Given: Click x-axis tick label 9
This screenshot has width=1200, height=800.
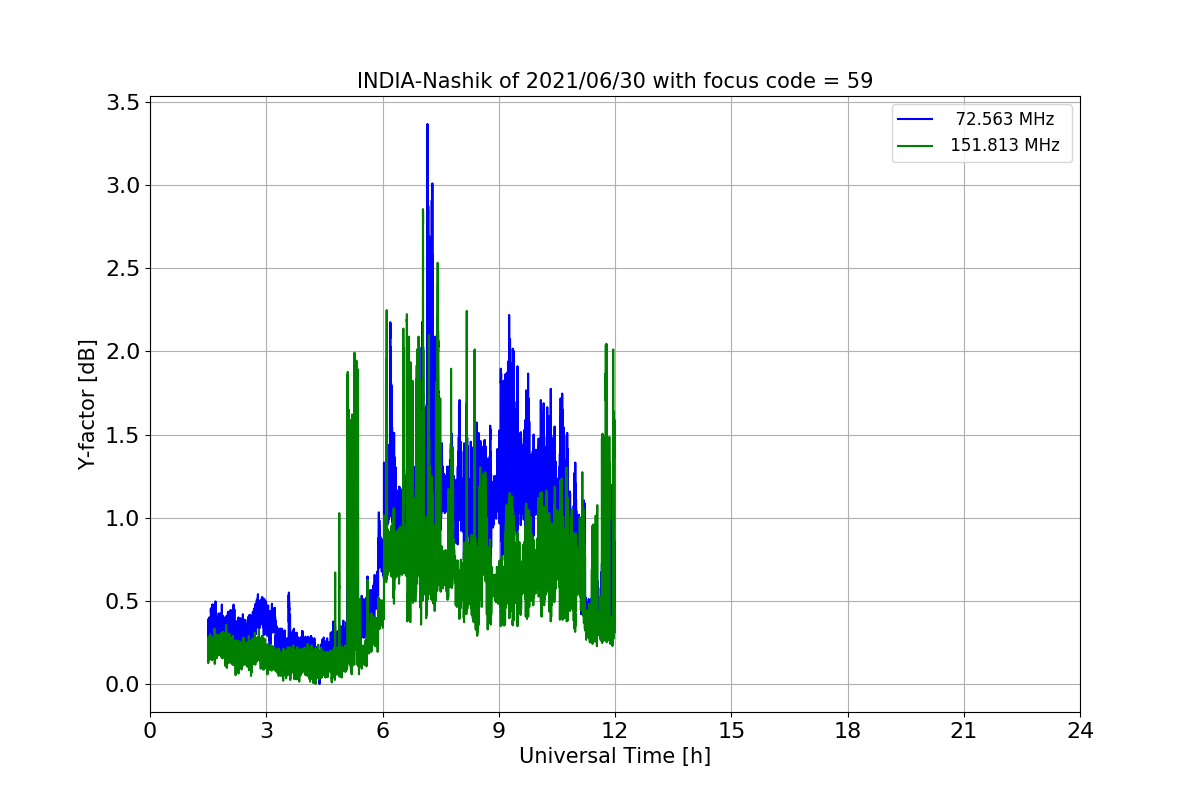Looking at the screenshot, I should click(x=499, y=731).
